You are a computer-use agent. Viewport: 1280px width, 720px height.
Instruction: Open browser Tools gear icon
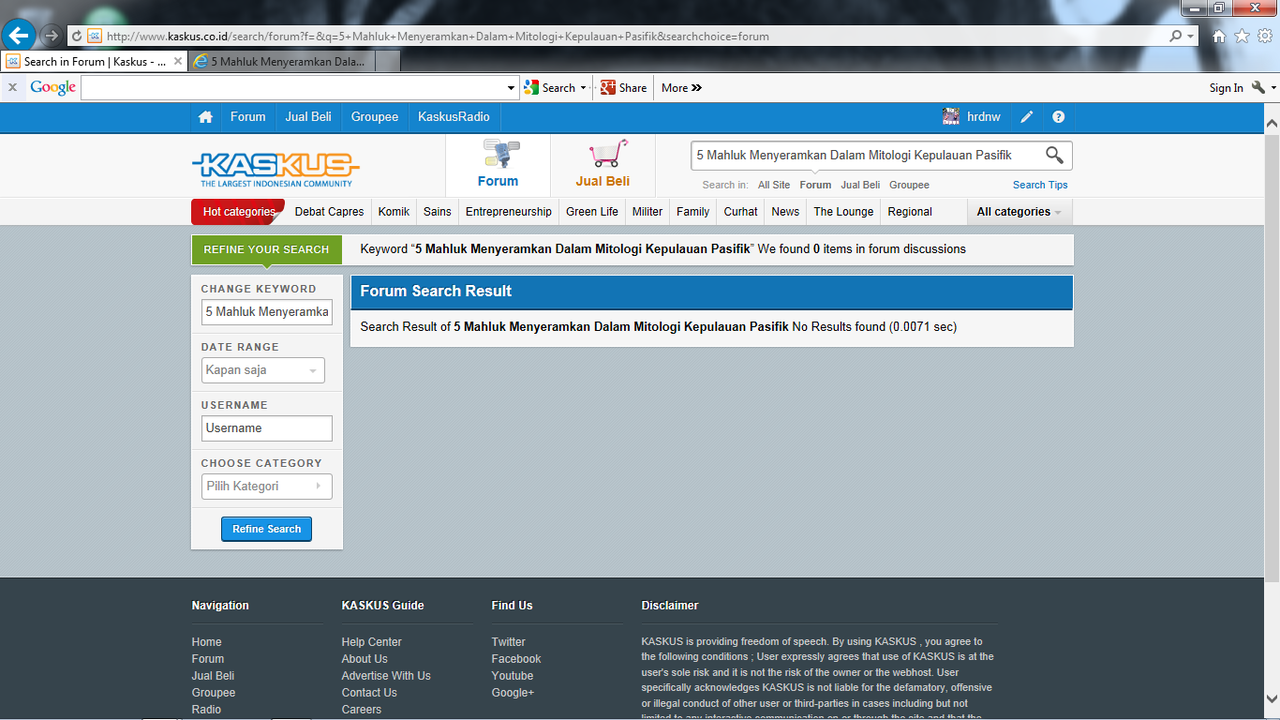pos(1265,36)
